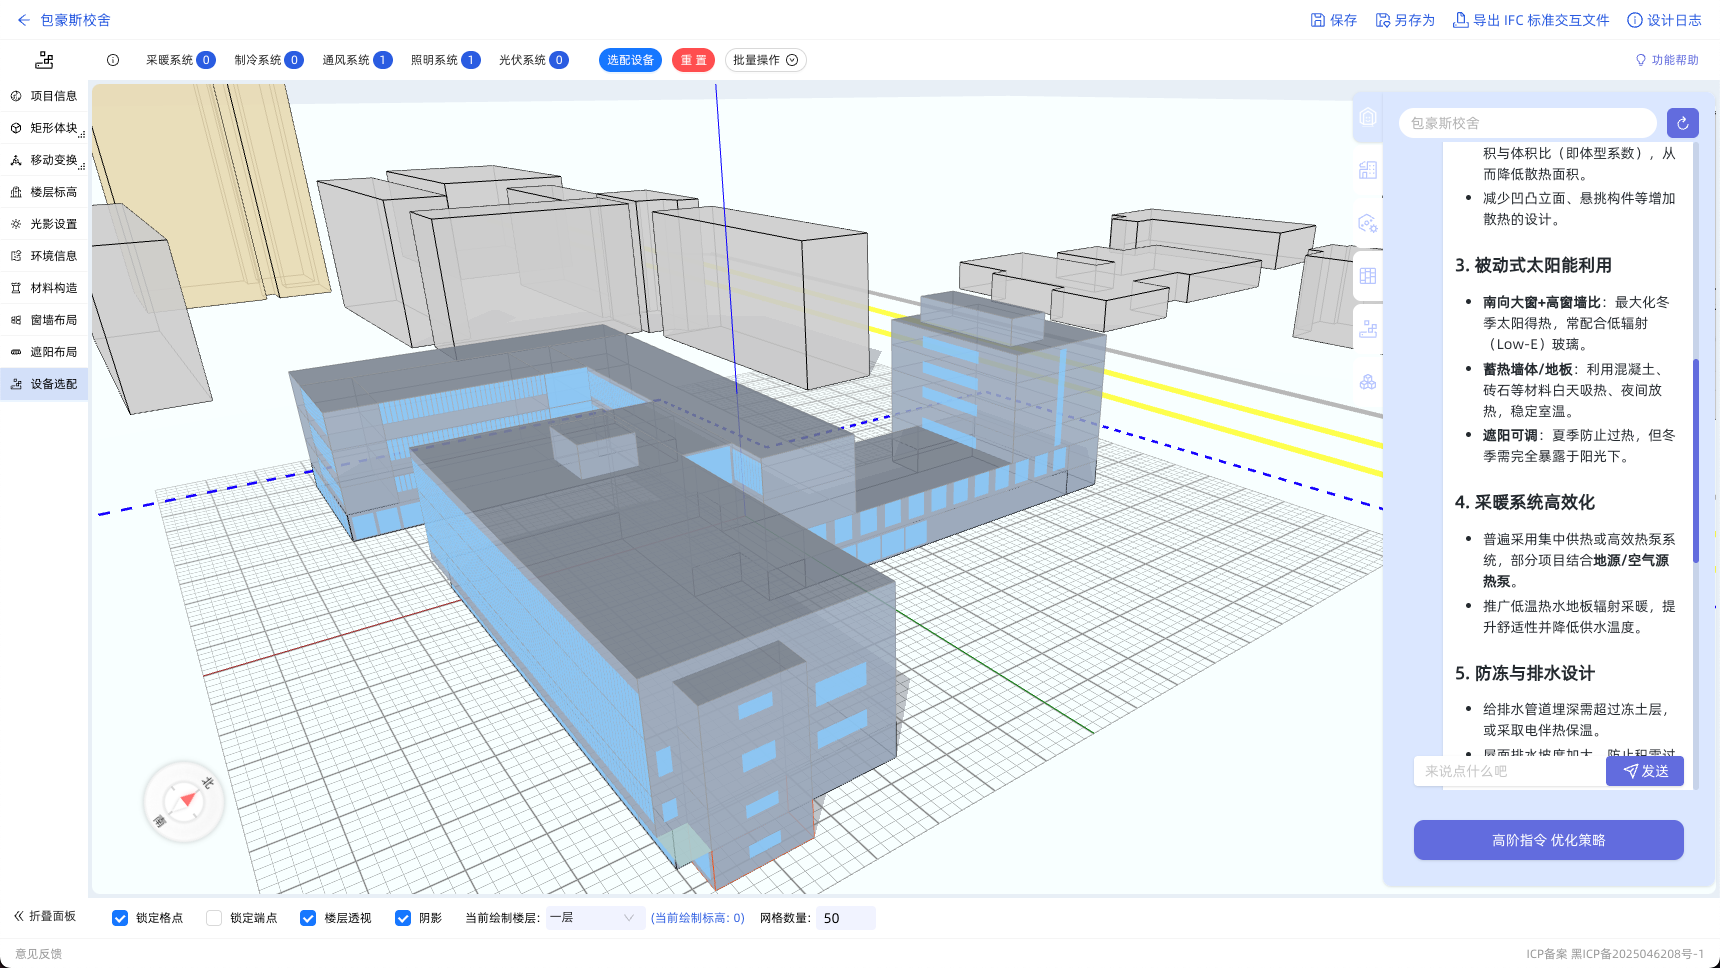Image resolution: width=1720 pixels, height=968 pixels.
Task: Disable the 阴影 shadow checkbox
Action: [403, 918]
